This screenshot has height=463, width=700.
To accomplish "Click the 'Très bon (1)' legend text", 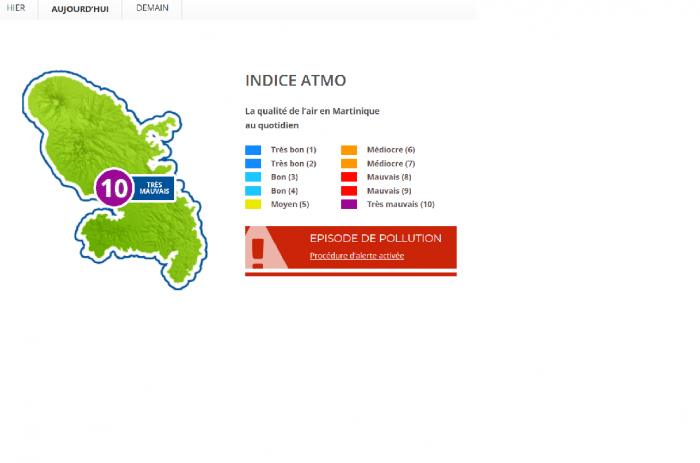I will point(293,150).
